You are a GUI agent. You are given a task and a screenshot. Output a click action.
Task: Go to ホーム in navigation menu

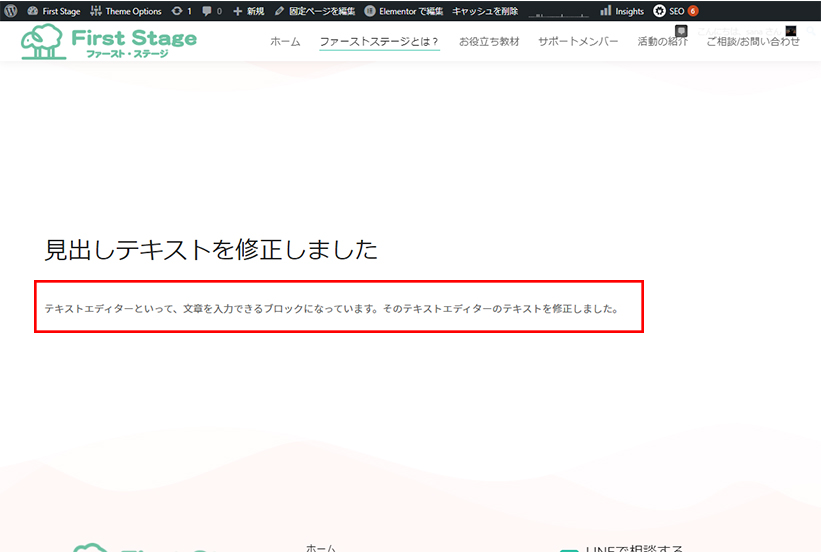285,42
